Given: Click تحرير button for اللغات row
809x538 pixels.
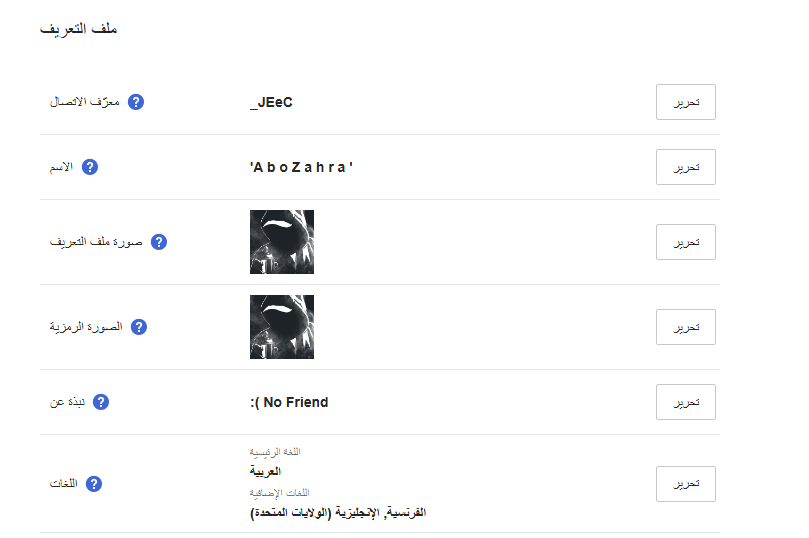Looking at the screenshot, I should click(x=685, y=484).
